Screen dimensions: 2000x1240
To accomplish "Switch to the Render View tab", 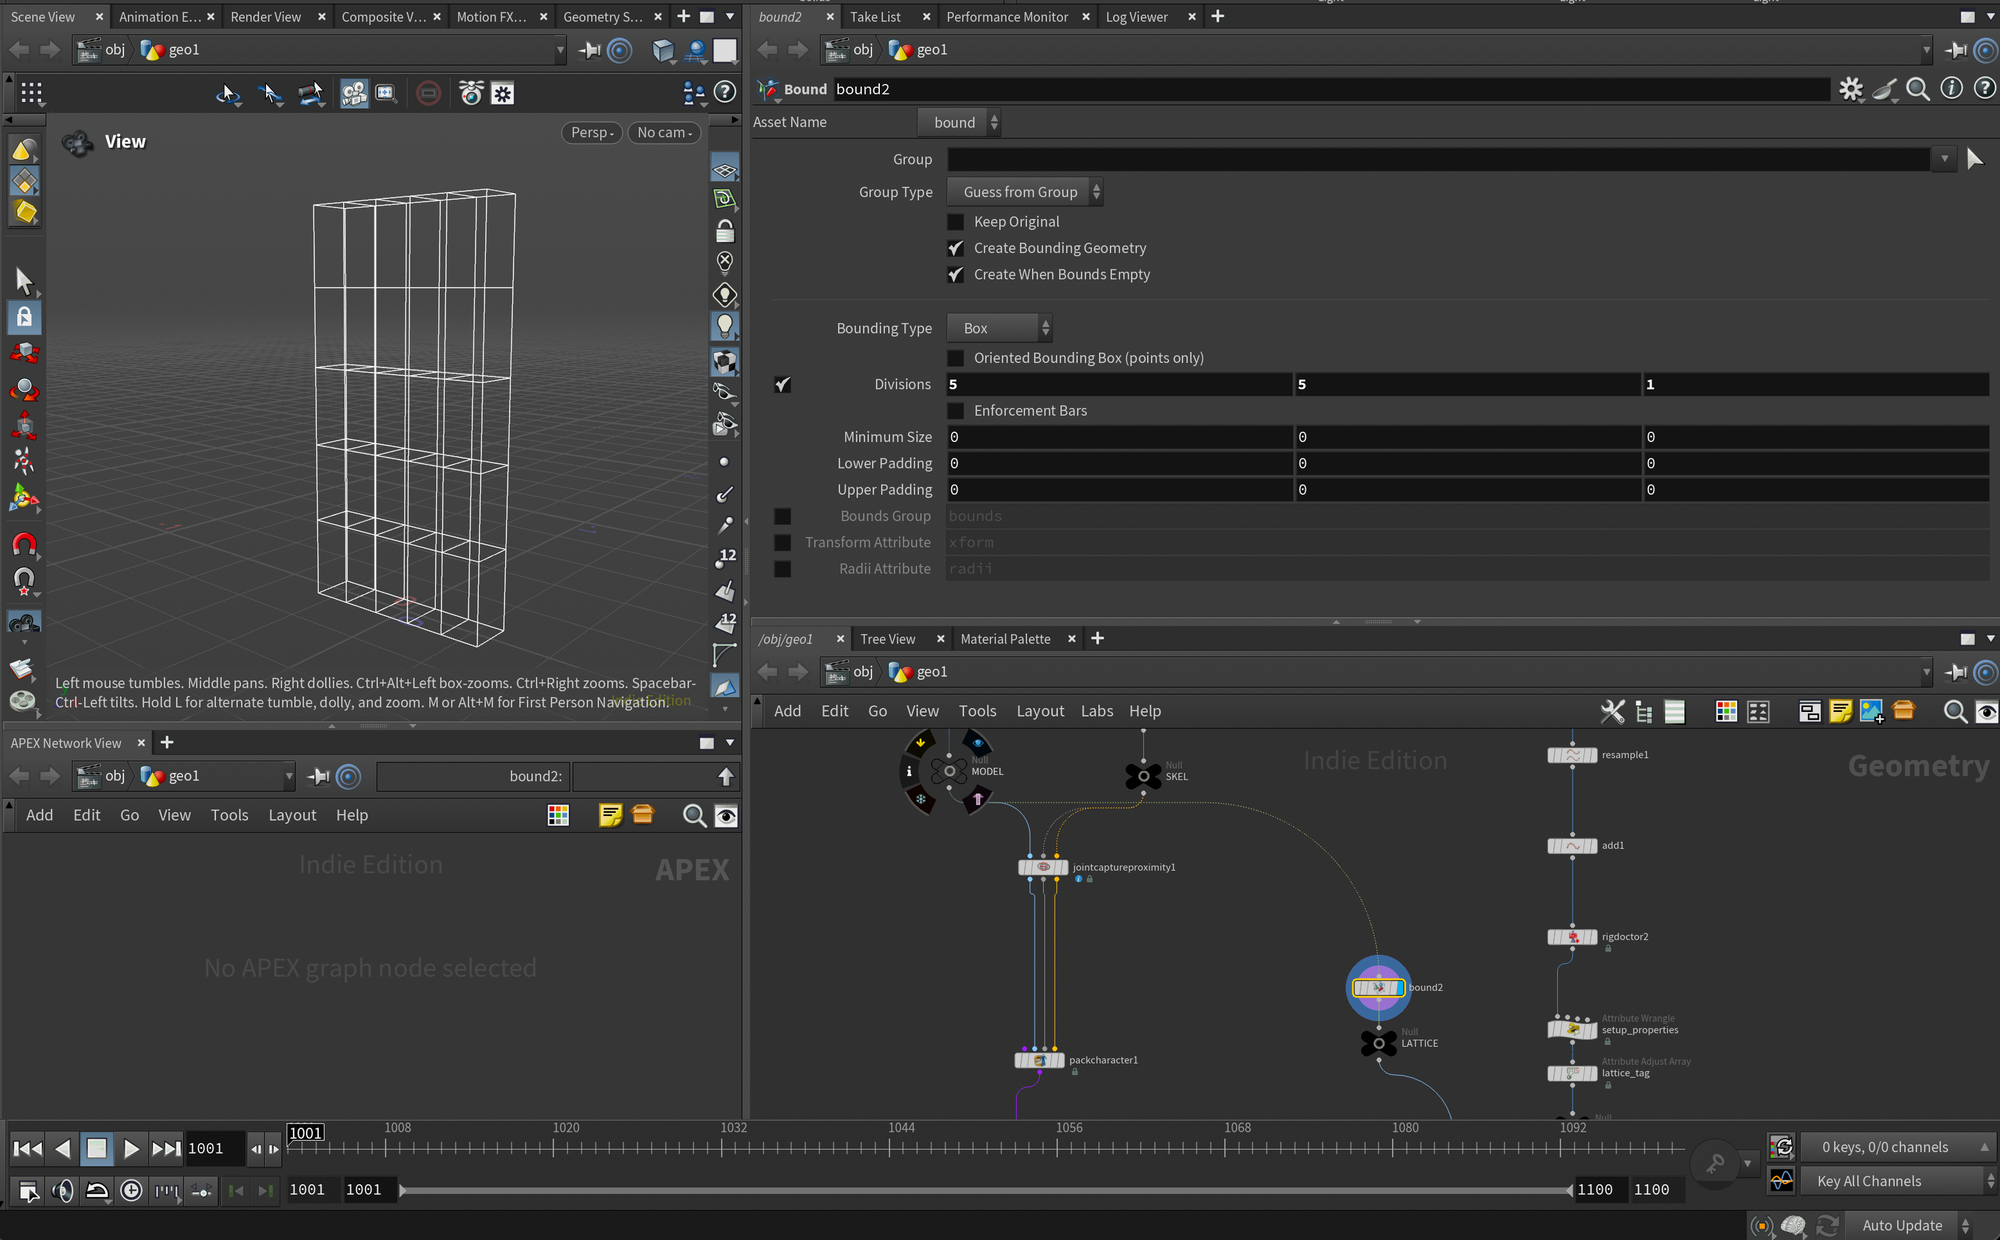I will coord(265,17).
